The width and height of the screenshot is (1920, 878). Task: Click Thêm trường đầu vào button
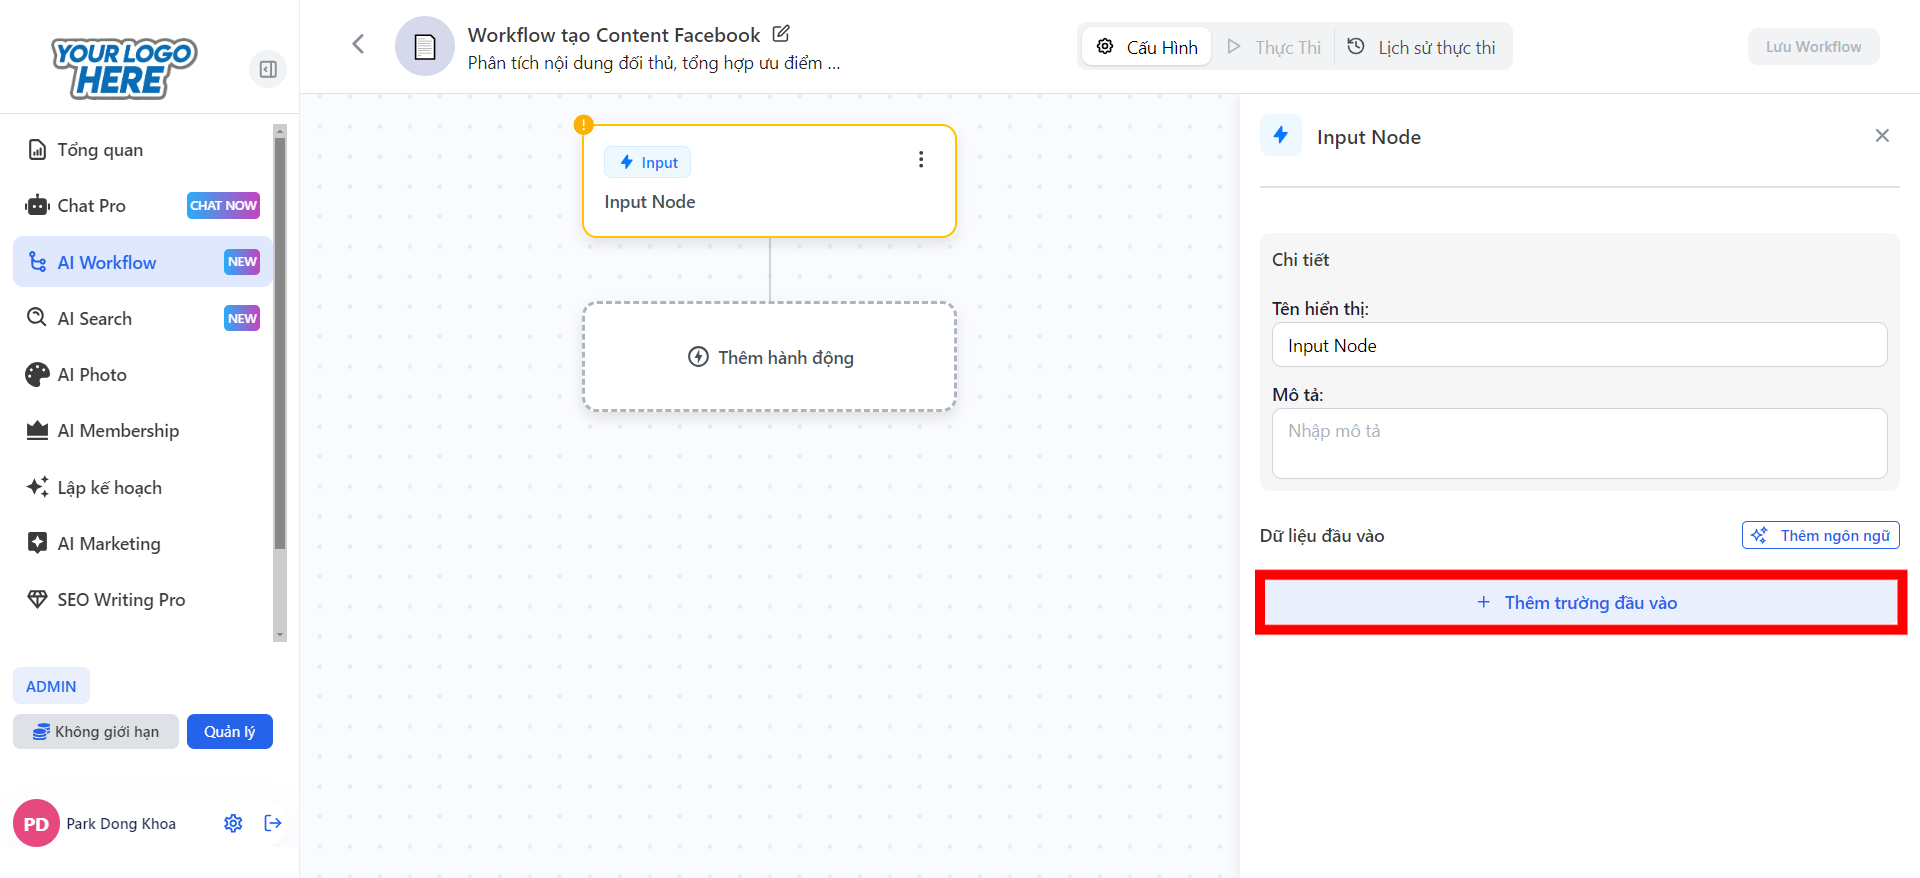point(1580,602)
